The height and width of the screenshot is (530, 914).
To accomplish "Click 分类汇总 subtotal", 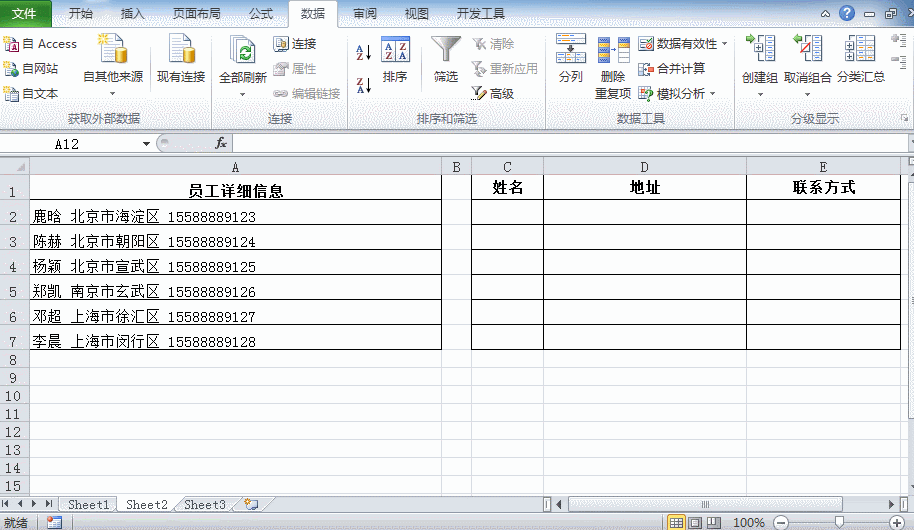I will tap(860, 58).
